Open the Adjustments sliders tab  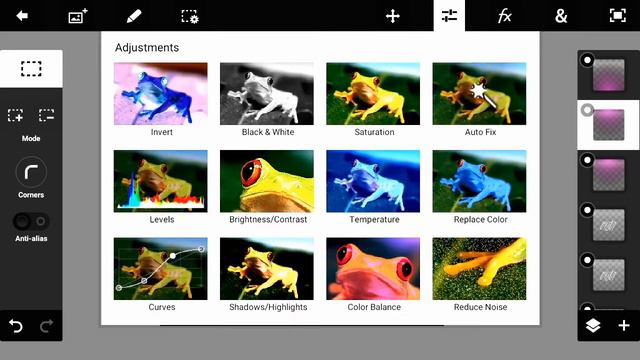coord(449,16)
